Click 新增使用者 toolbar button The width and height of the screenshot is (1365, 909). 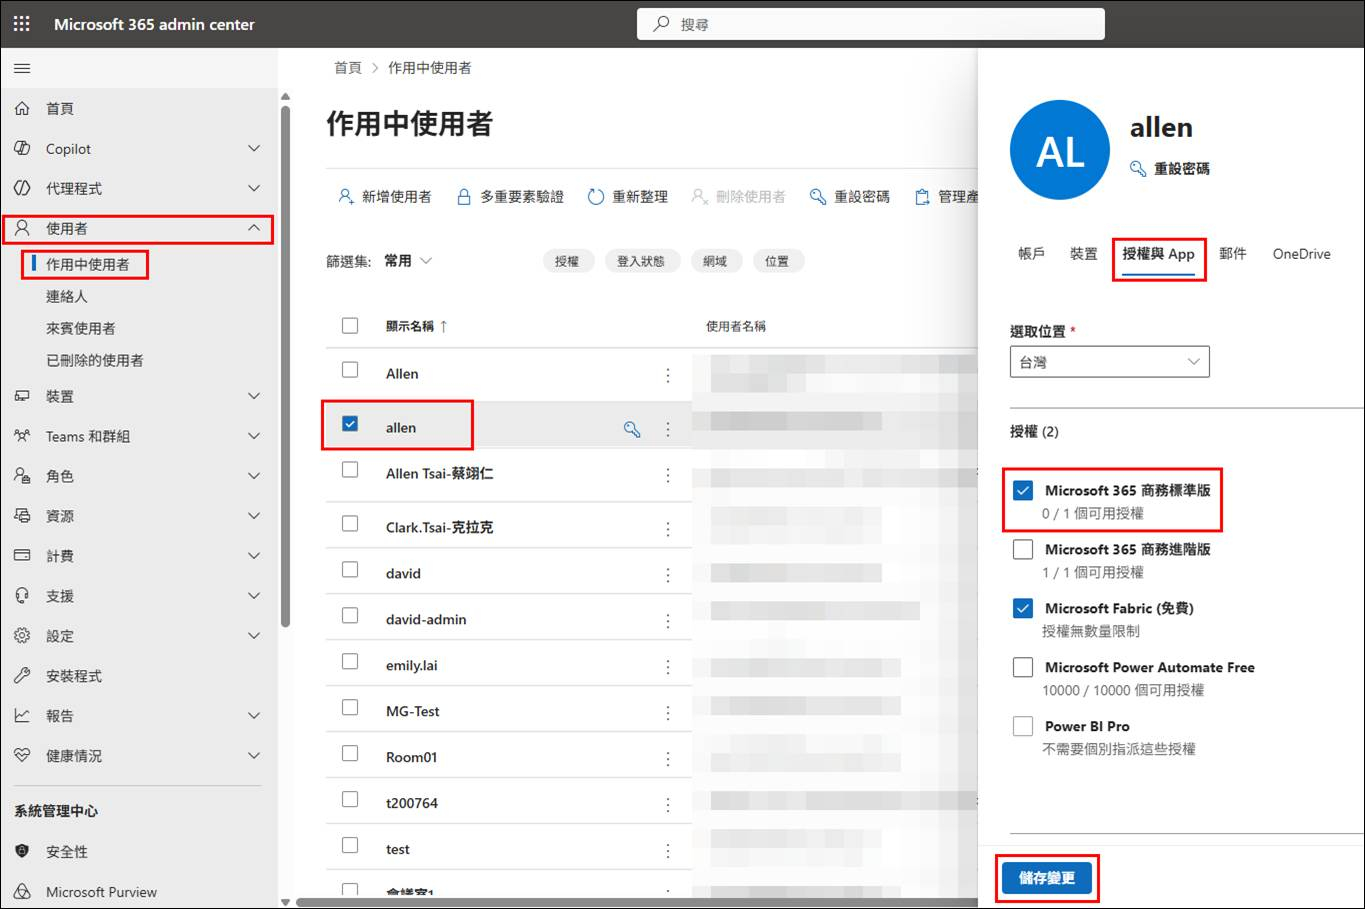tap(385, 197)
